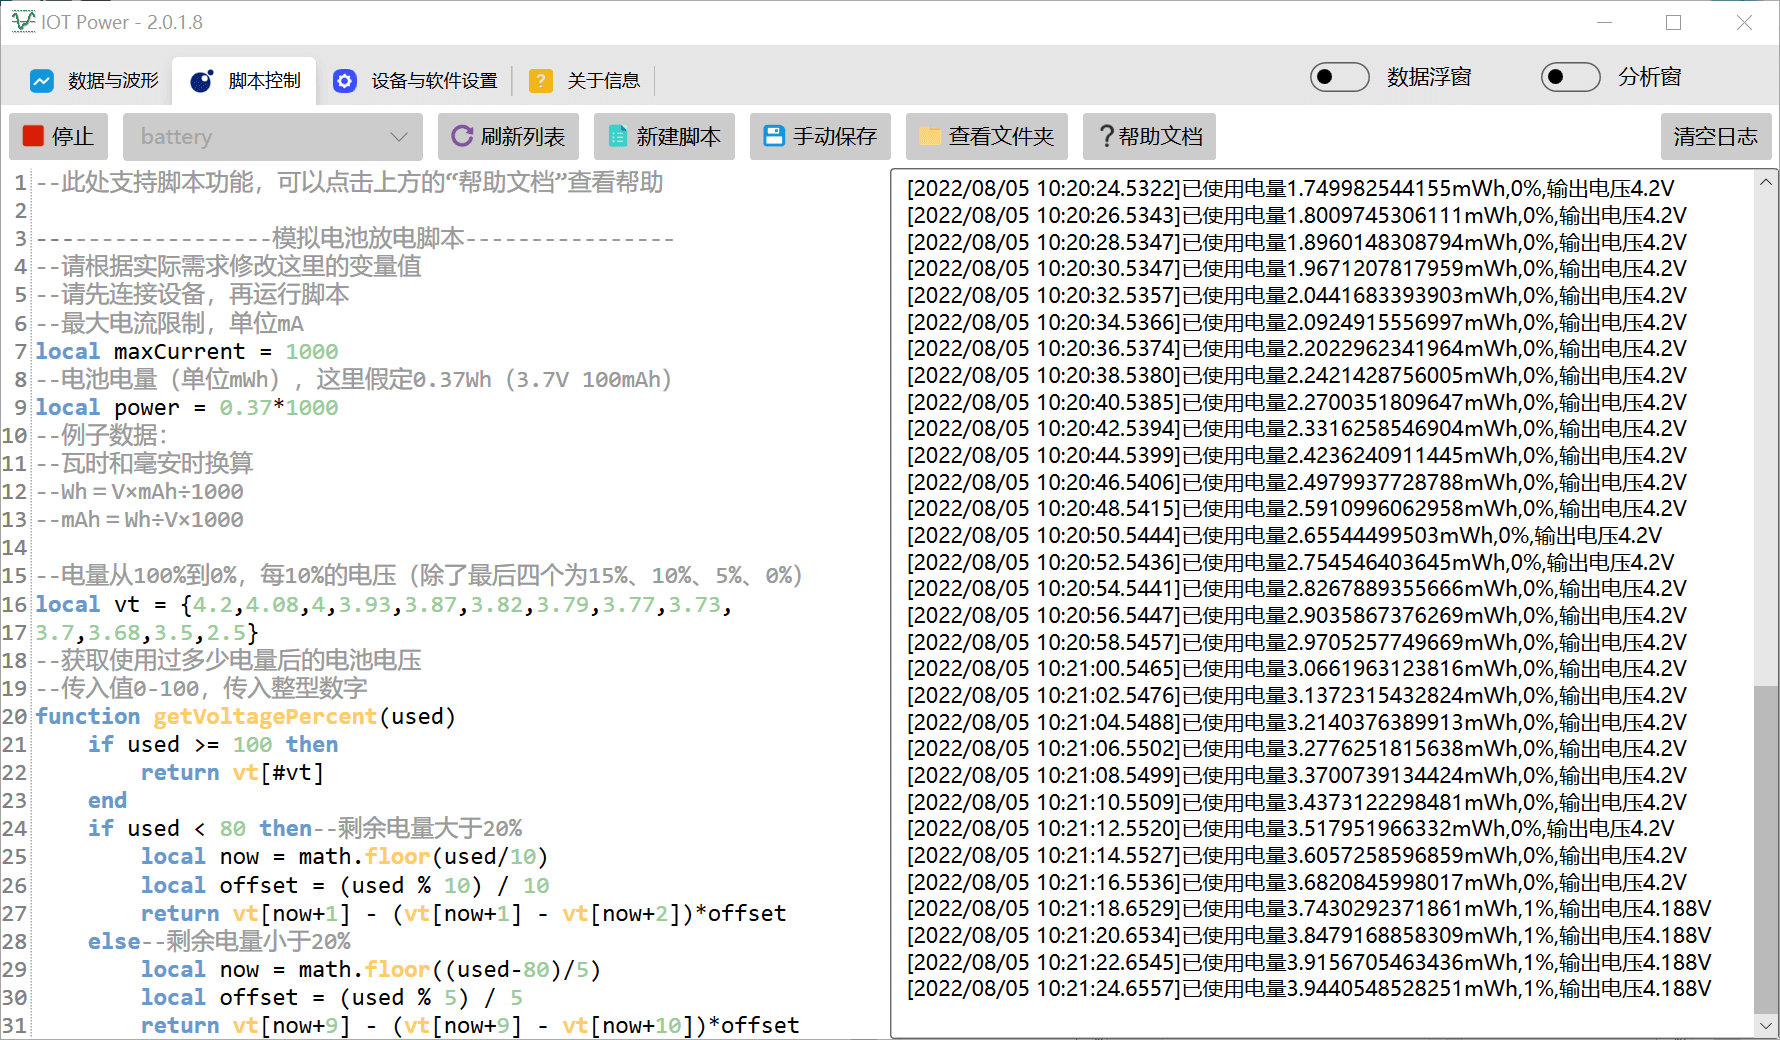This screenshot has height=1040, width=1780.
Task: Click code line 7 maxCurrent in editor
Action: pos(179,352)
